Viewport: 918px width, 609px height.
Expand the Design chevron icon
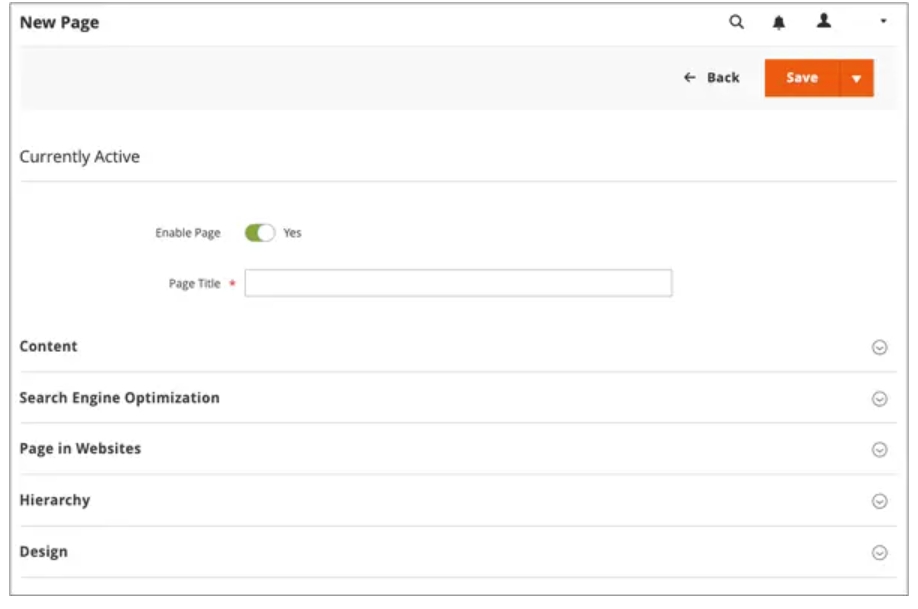[879, 553]
